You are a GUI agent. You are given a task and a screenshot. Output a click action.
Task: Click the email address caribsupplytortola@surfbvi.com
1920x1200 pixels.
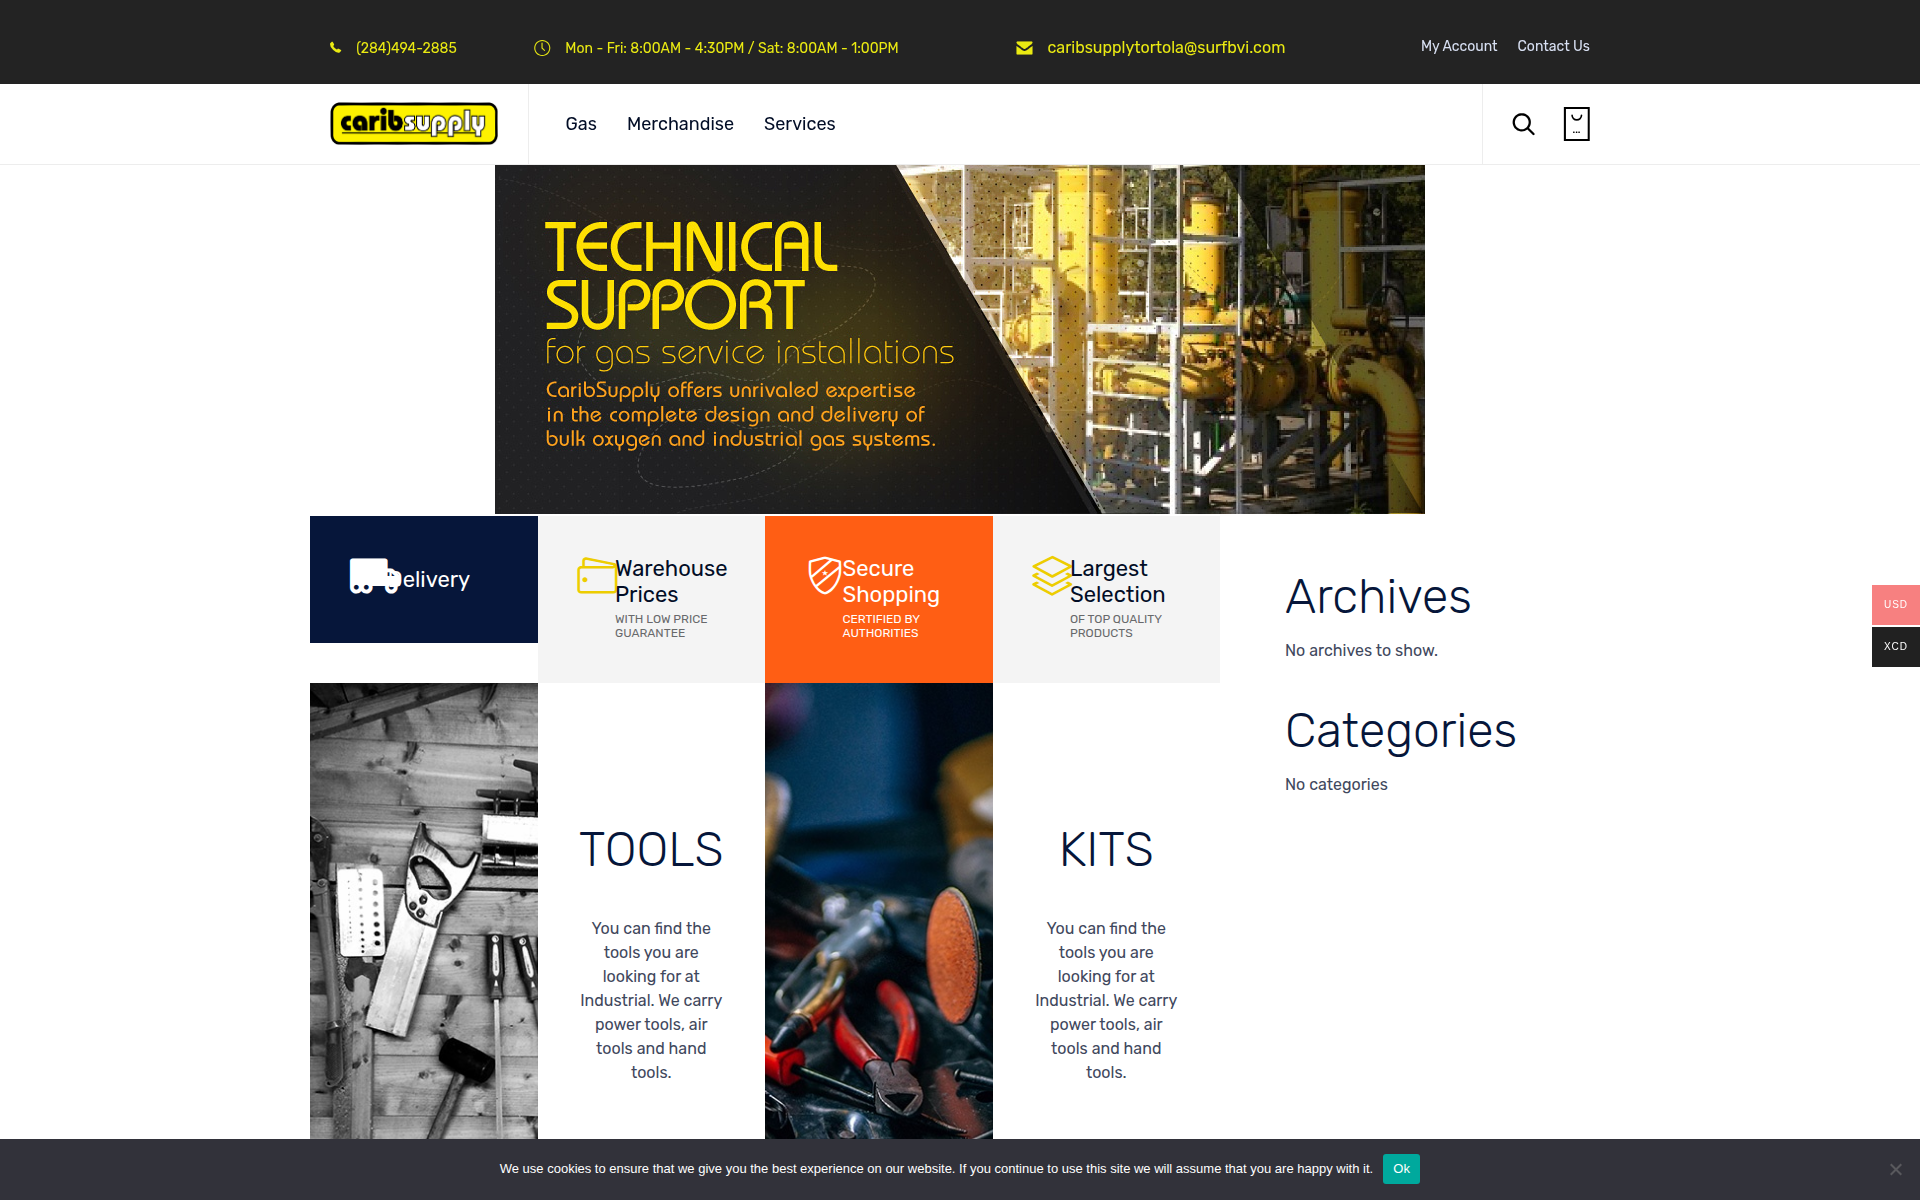point(1166,47)
